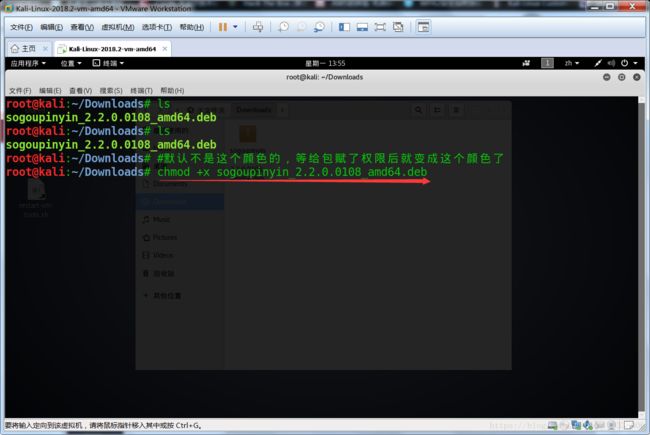Open terminal 搜索(S) menu
The width and height of the screenshot is (650, 435).
(x=111, y=90)
